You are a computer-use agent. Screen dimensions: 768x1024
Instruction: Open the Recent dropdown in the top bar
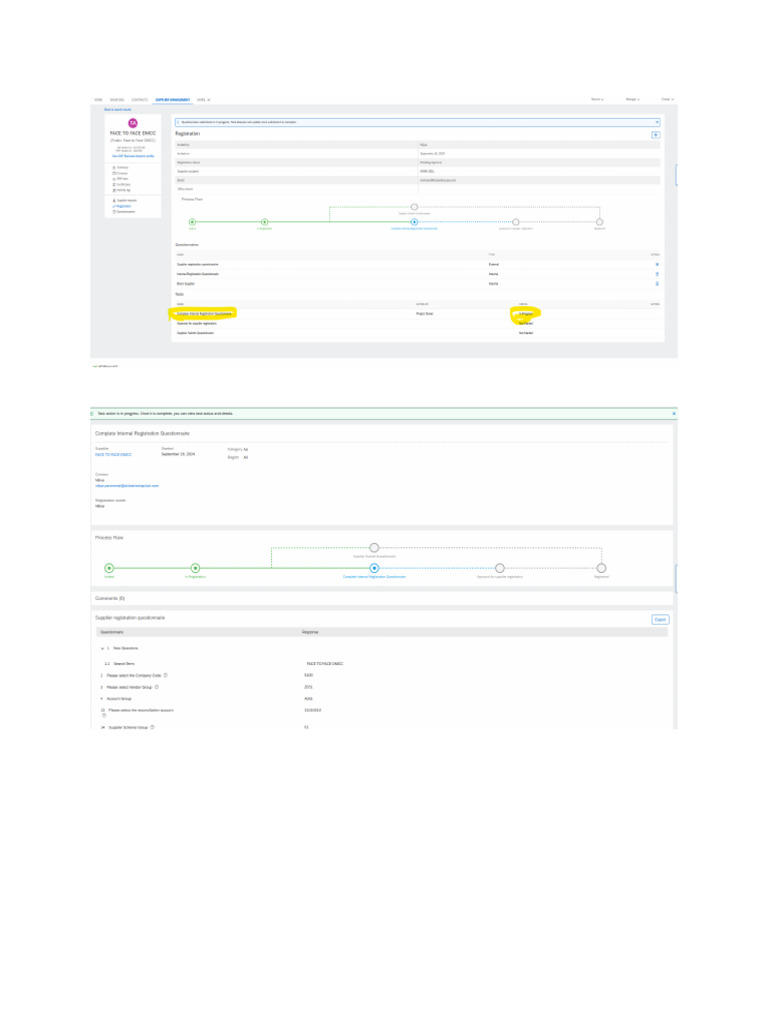tap(597, 100)
